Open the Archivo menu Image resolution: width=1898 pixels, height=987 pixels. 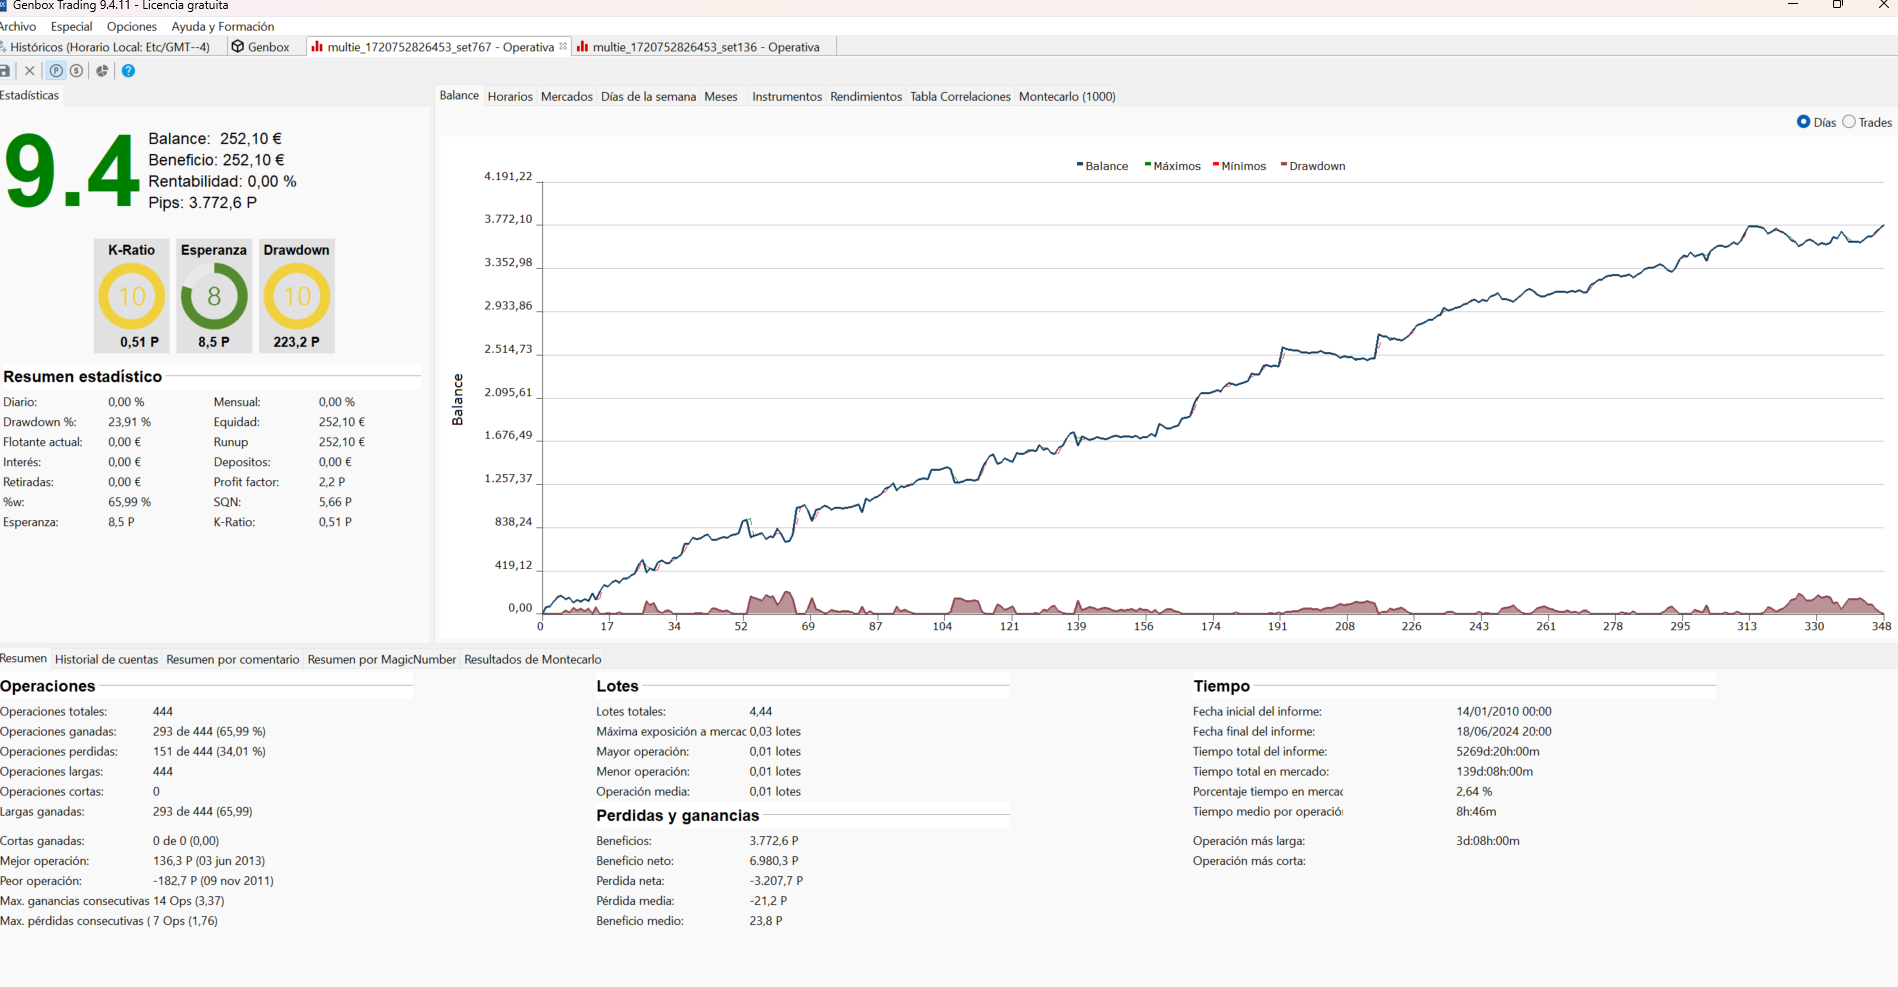(x=18, y=27)
